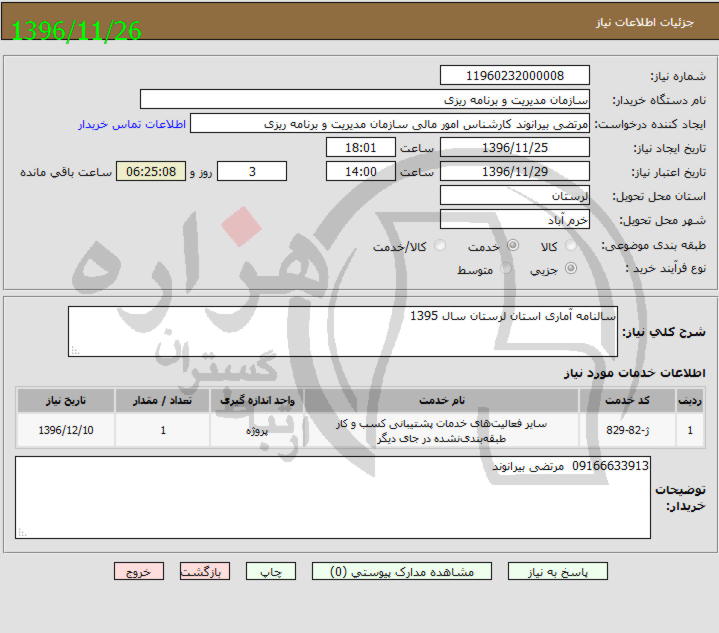Click تعداد / مقدار column header
Viewport: 719px width, 633px height.
tap(162, 400)
